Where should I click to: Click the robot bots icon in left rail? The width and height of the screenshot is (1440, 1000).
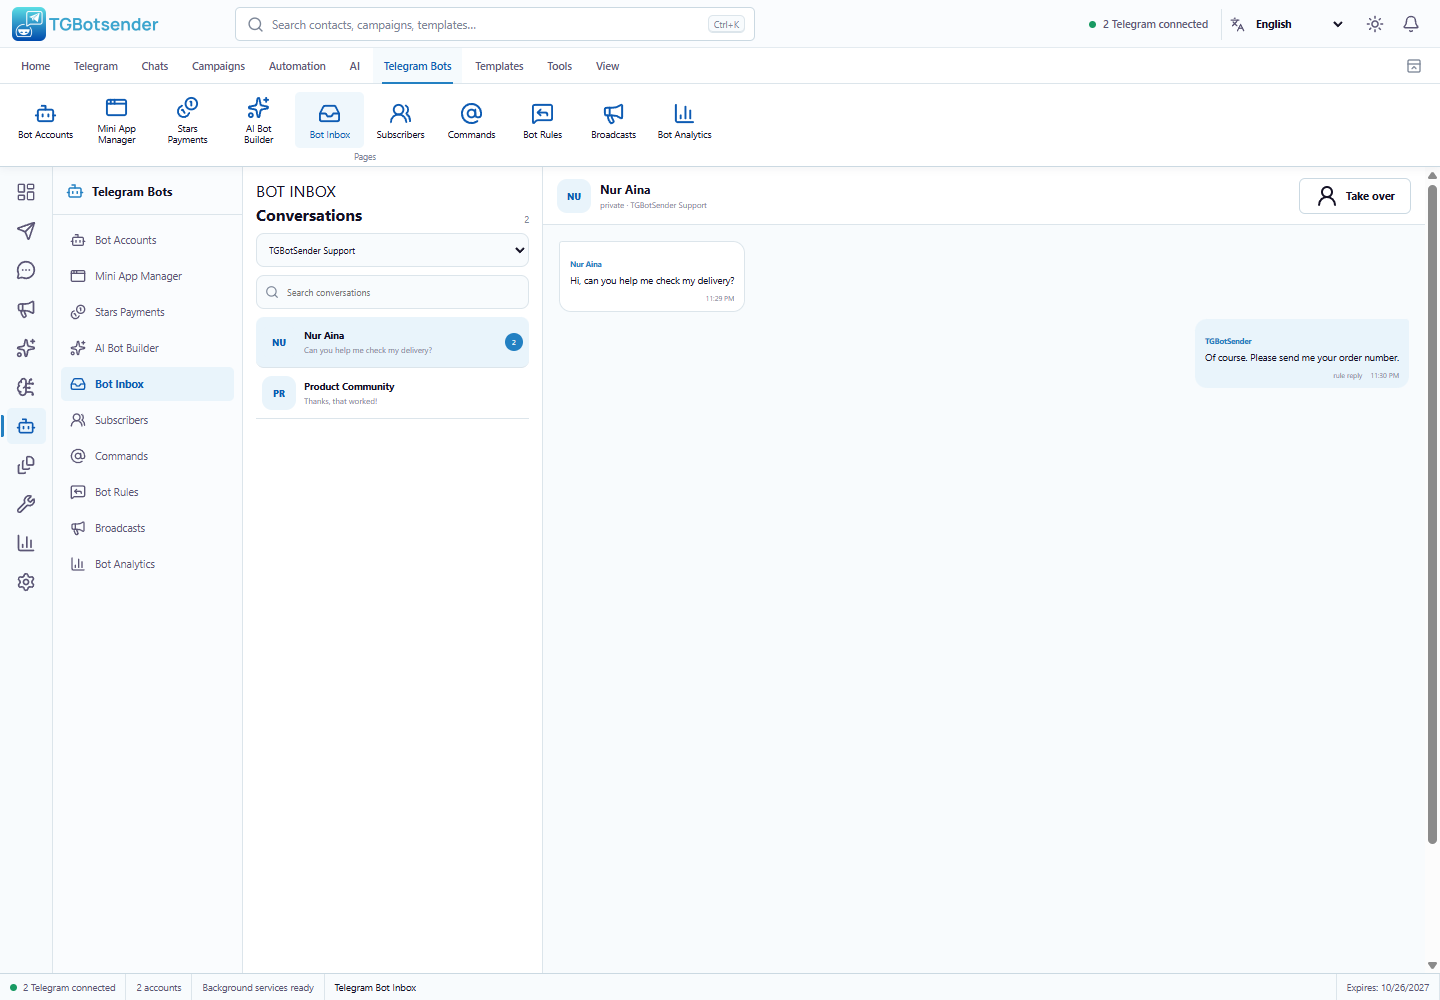coord(26,426)
